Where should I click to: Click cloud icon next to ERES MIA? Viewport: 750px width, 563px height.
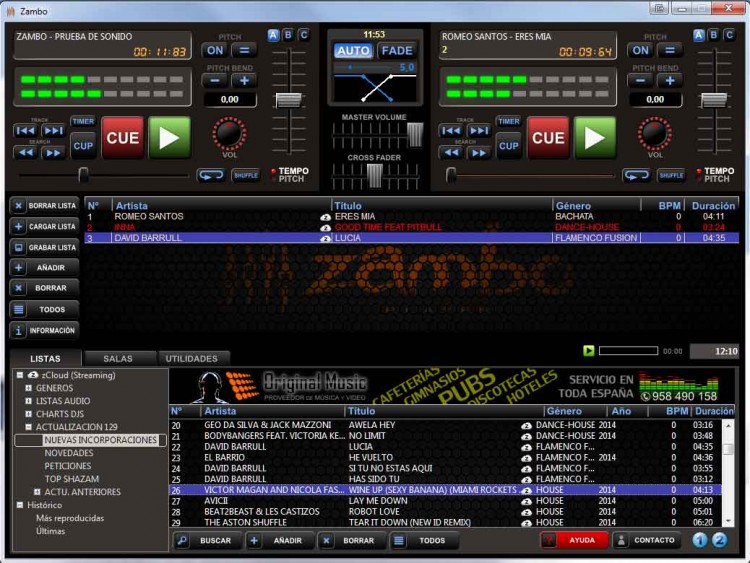point(325,217)
